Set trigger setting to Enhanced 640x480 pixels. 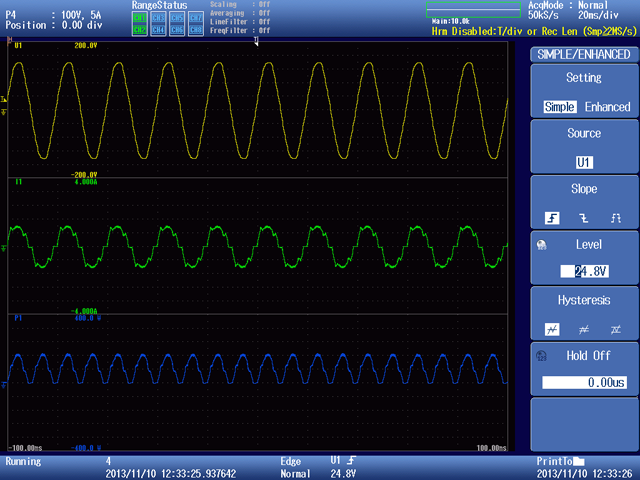[607, 107]
